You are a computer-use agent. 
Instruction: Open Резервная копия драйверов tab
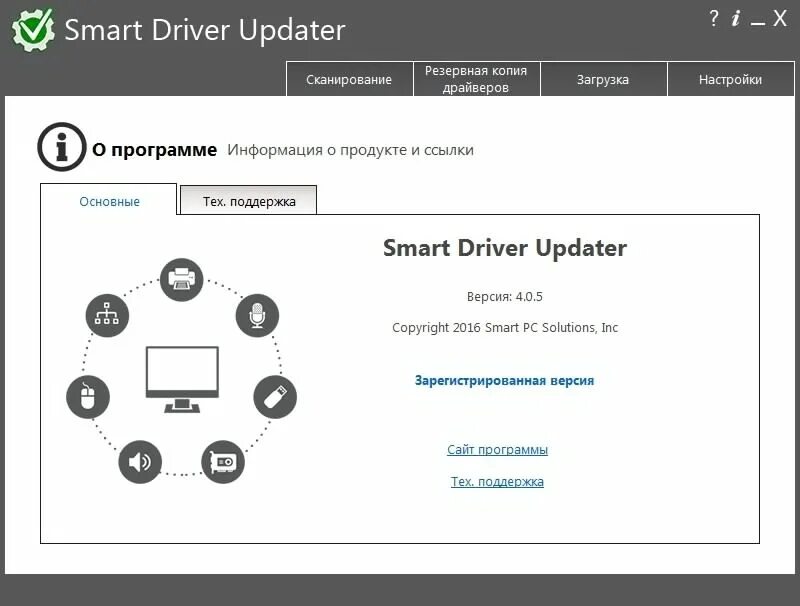tap(477, 79)
